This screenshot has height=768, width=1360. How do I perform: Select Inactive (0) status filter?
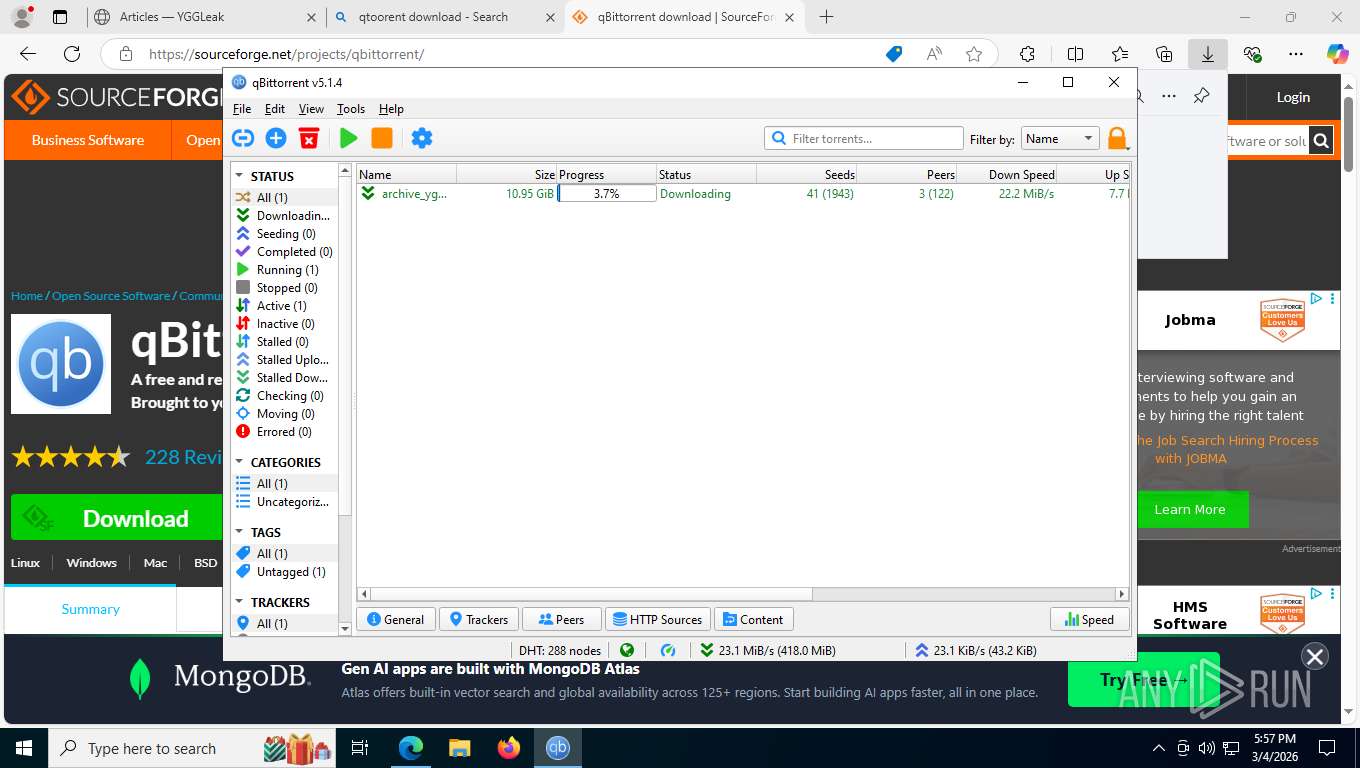click(284, 324)
